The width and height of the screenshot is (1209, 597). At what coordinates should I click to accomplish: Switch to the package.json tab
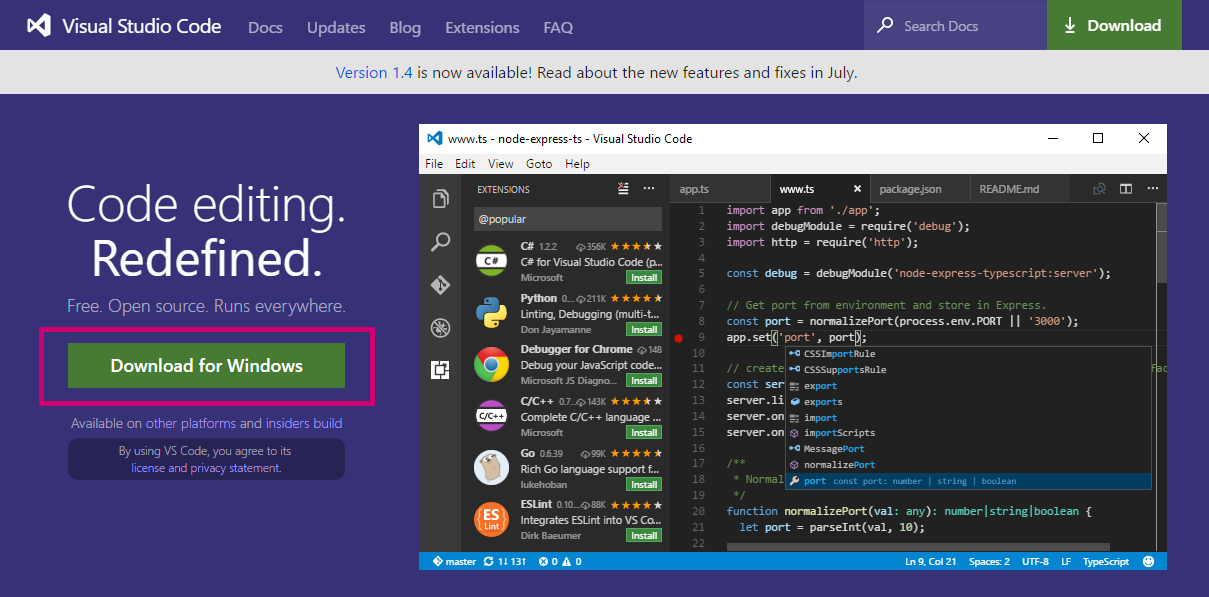[x=920, y=189]
